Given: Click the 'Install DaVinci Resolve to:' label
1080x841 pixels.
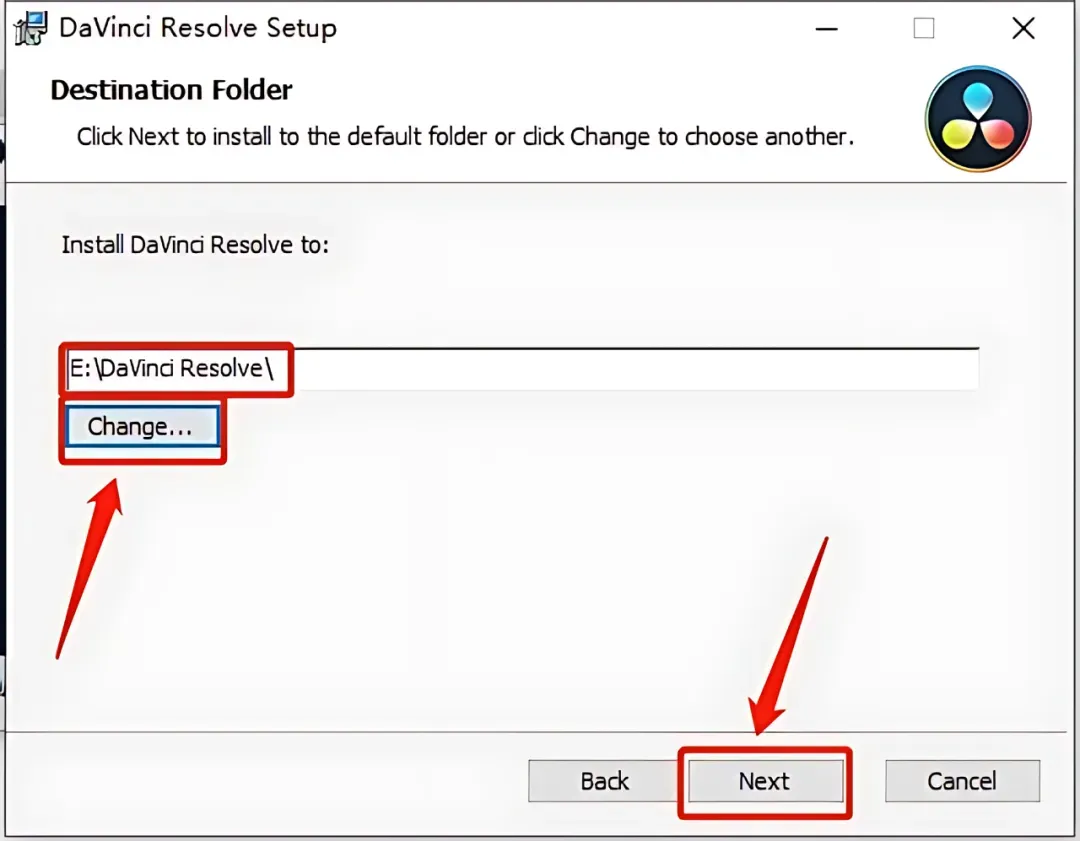Looking at the screenshot, I should click(x=196, y=245).
